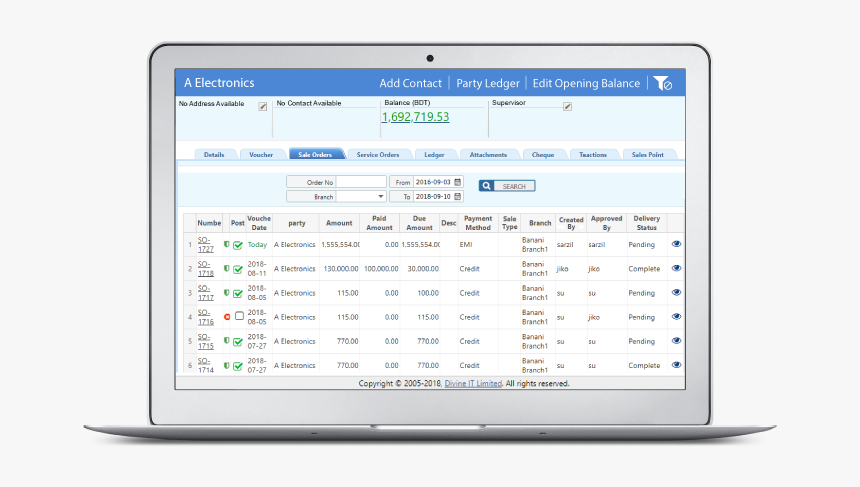Click the 'Today' voucher date cell
Image resolution: width=860 pixels, height=487 pixels.
tap(257, 245)
